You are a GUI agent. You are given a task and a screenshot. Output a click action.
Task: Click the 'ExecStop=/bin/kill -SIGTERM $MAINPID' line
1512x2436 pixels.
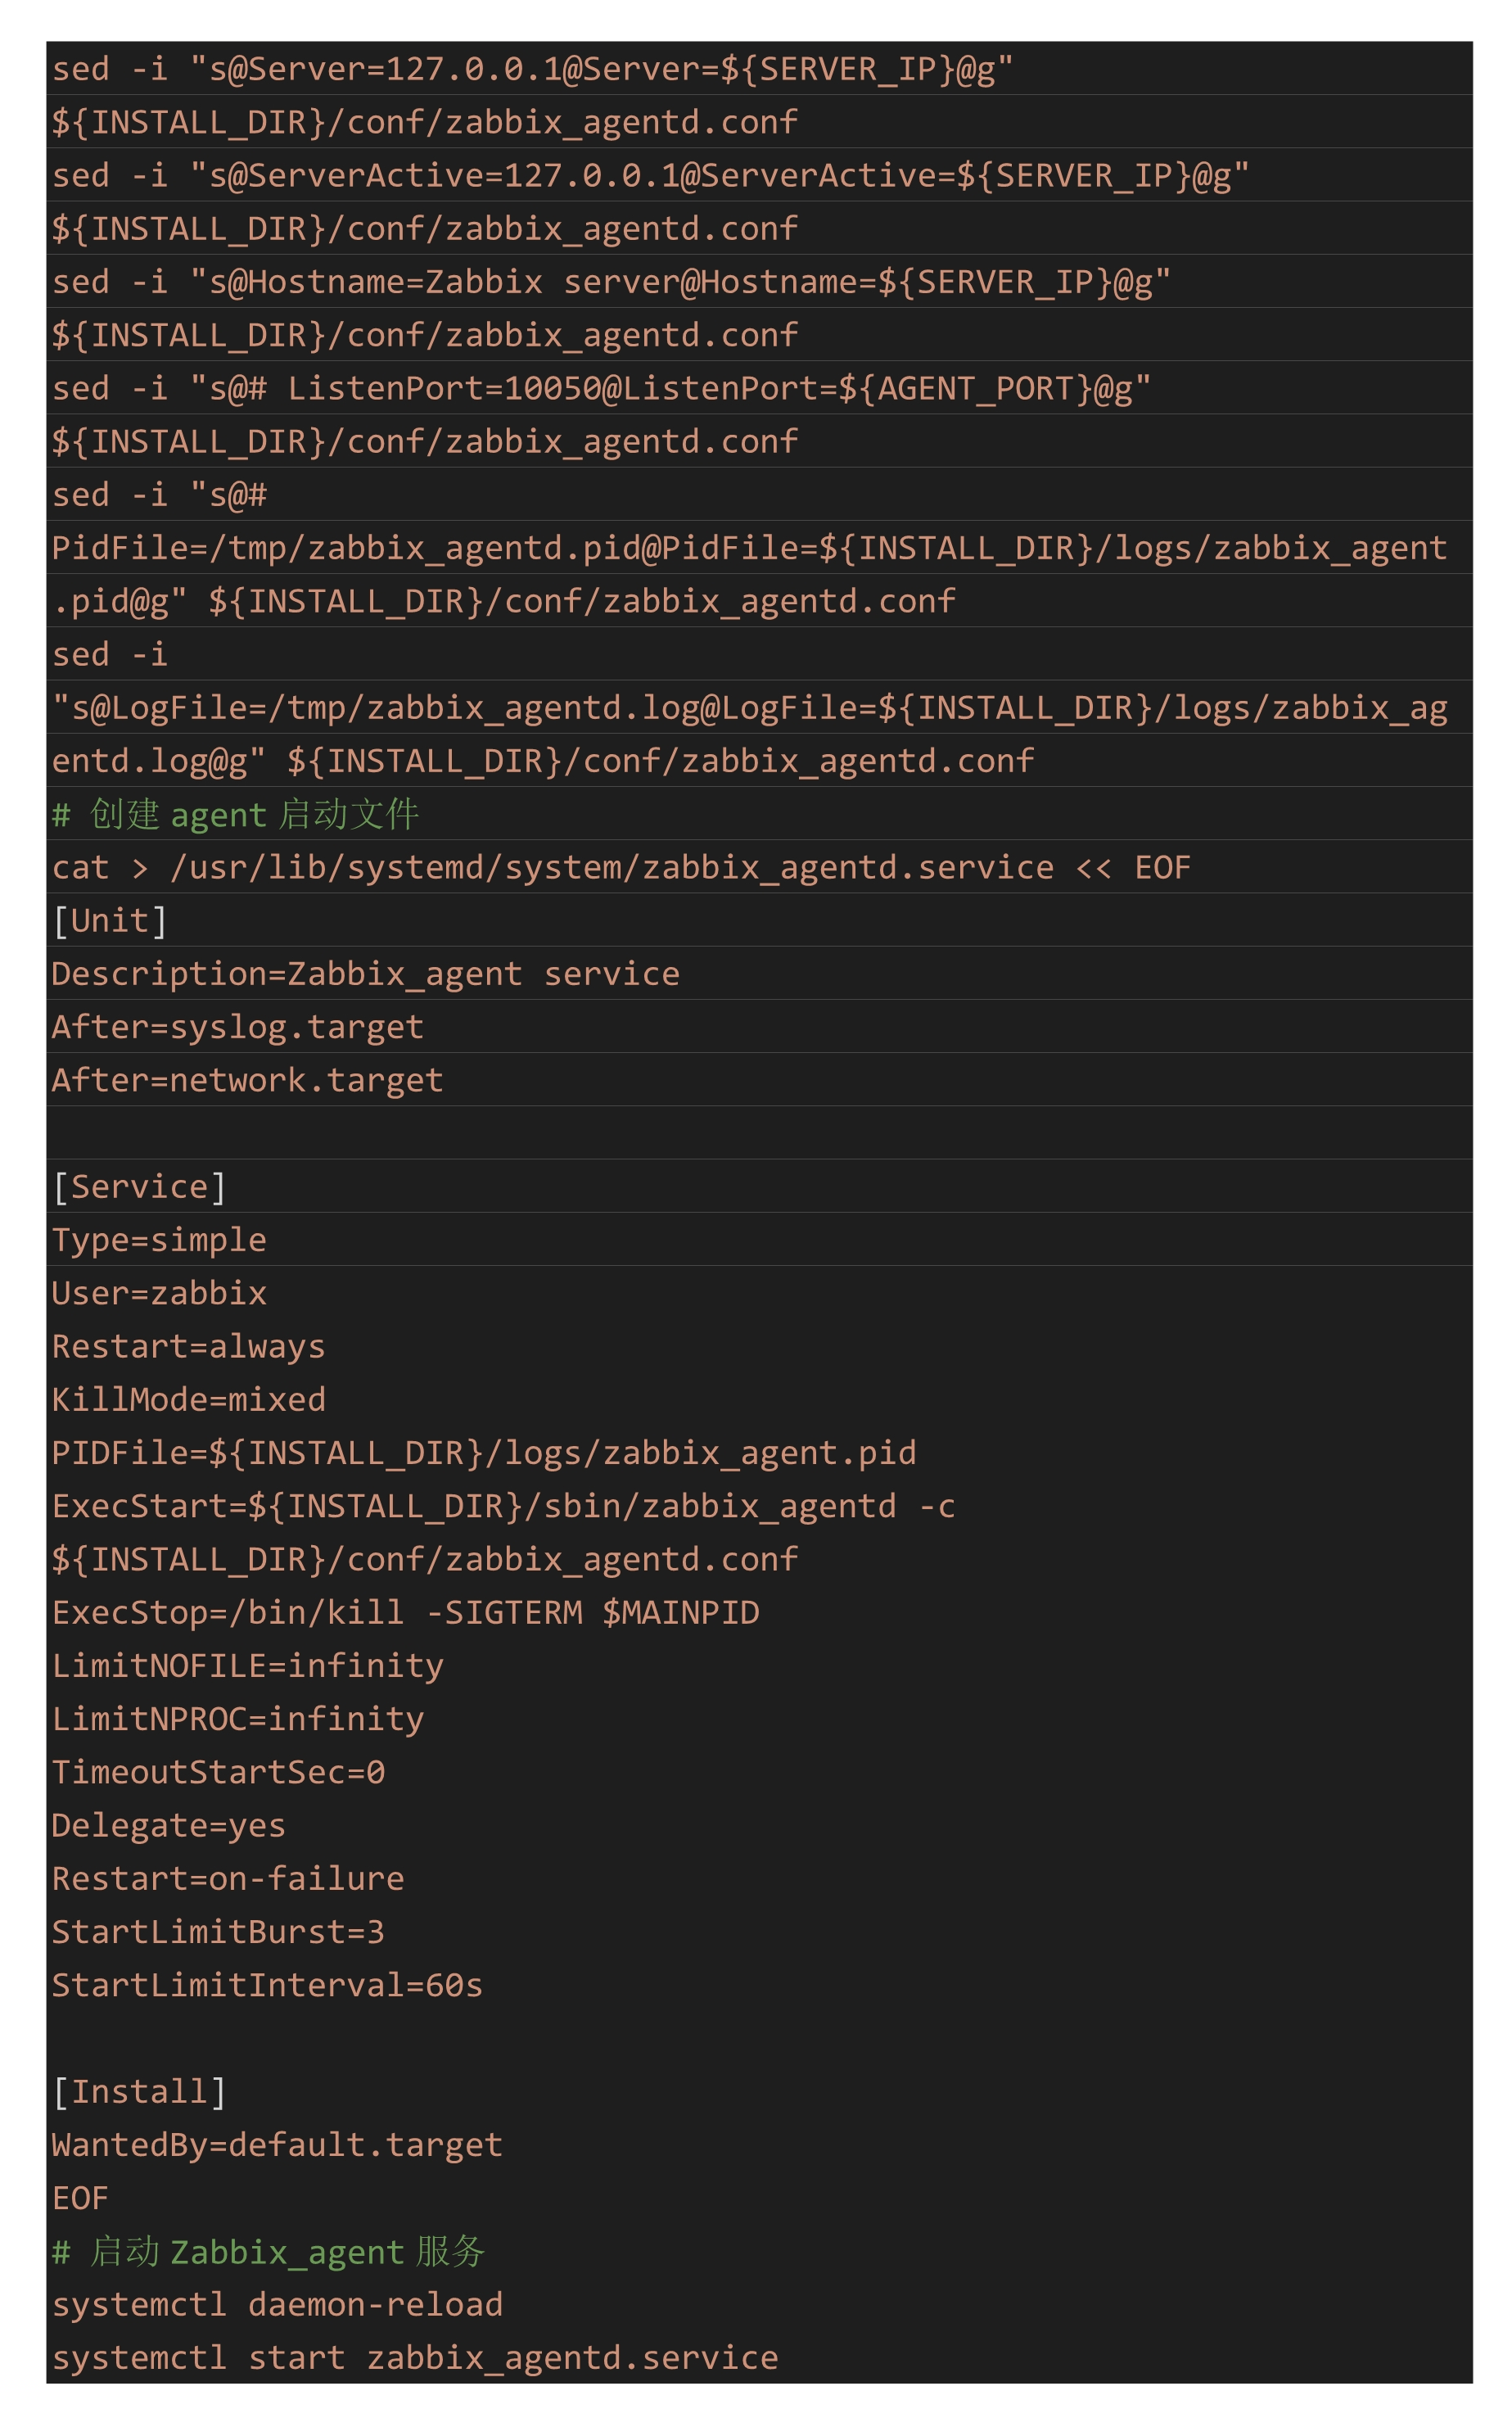406,1612
